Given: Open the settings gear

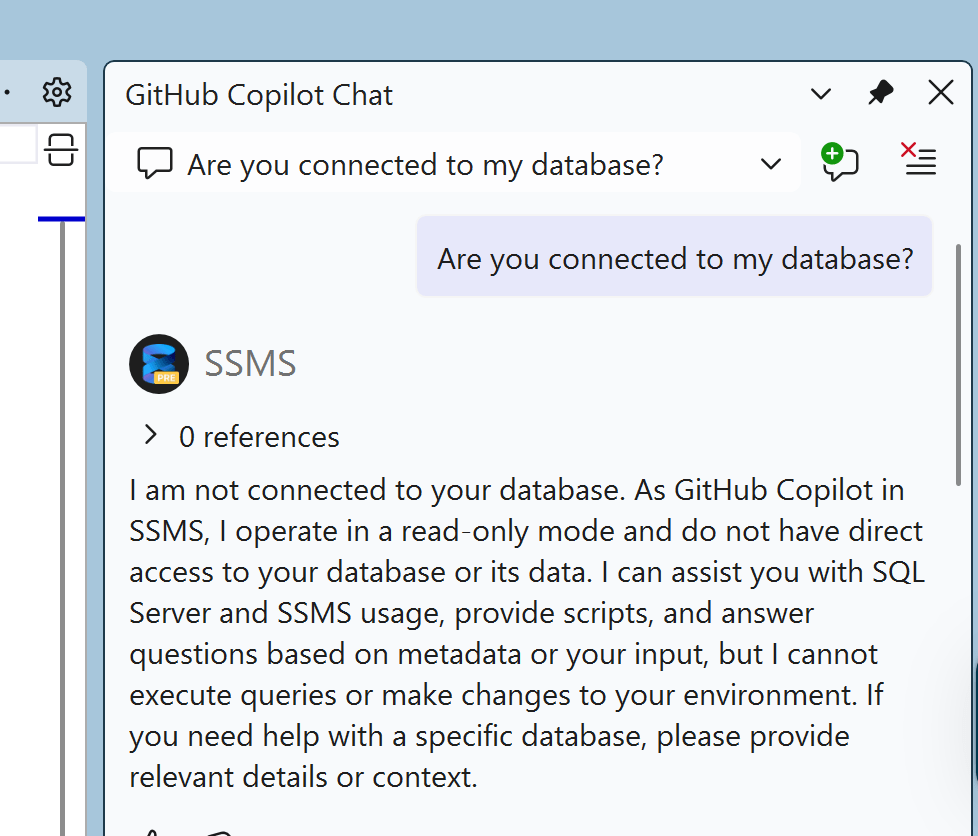Looking at the screenshot, I should 57,91.
